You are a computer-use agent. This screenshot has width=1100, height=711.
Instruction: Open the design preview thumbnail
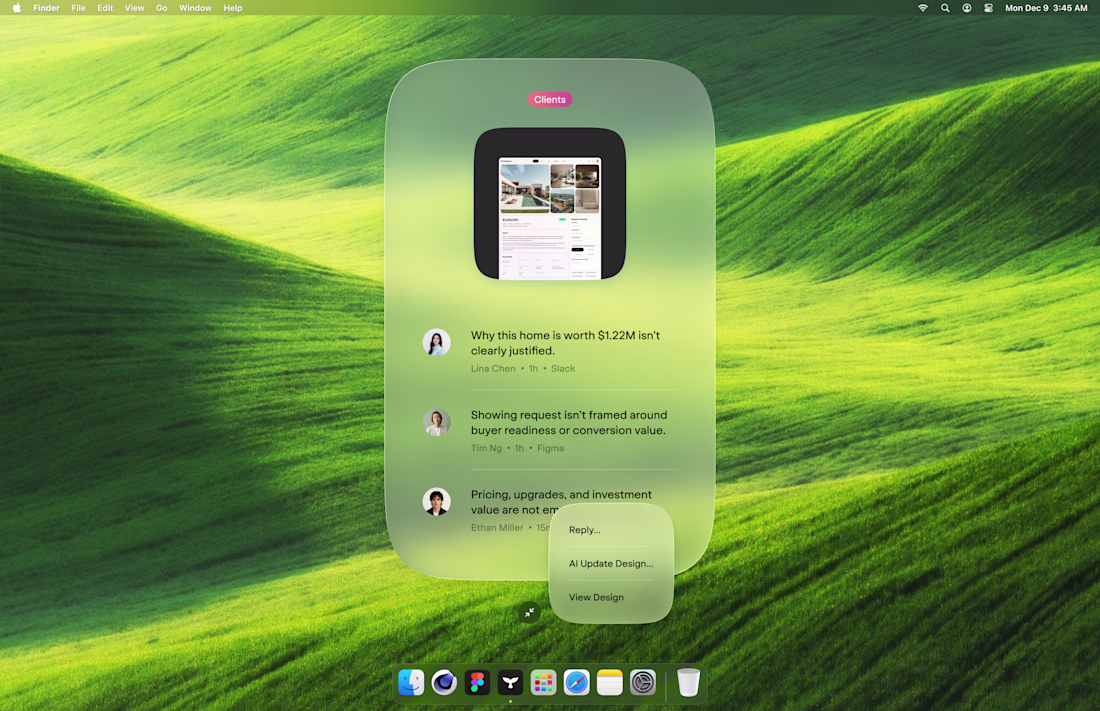click(549, 204)
